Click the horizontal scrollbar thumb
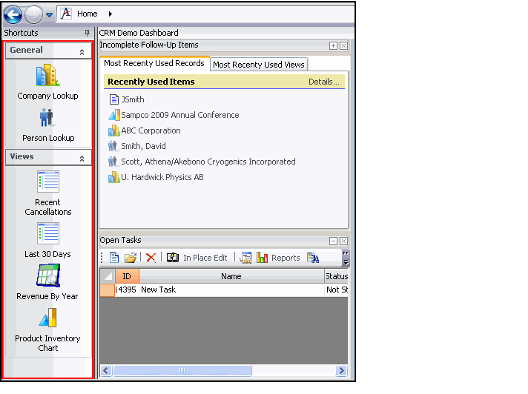The height and width of the screenshot is (394, 528). [x=183, y=371]
